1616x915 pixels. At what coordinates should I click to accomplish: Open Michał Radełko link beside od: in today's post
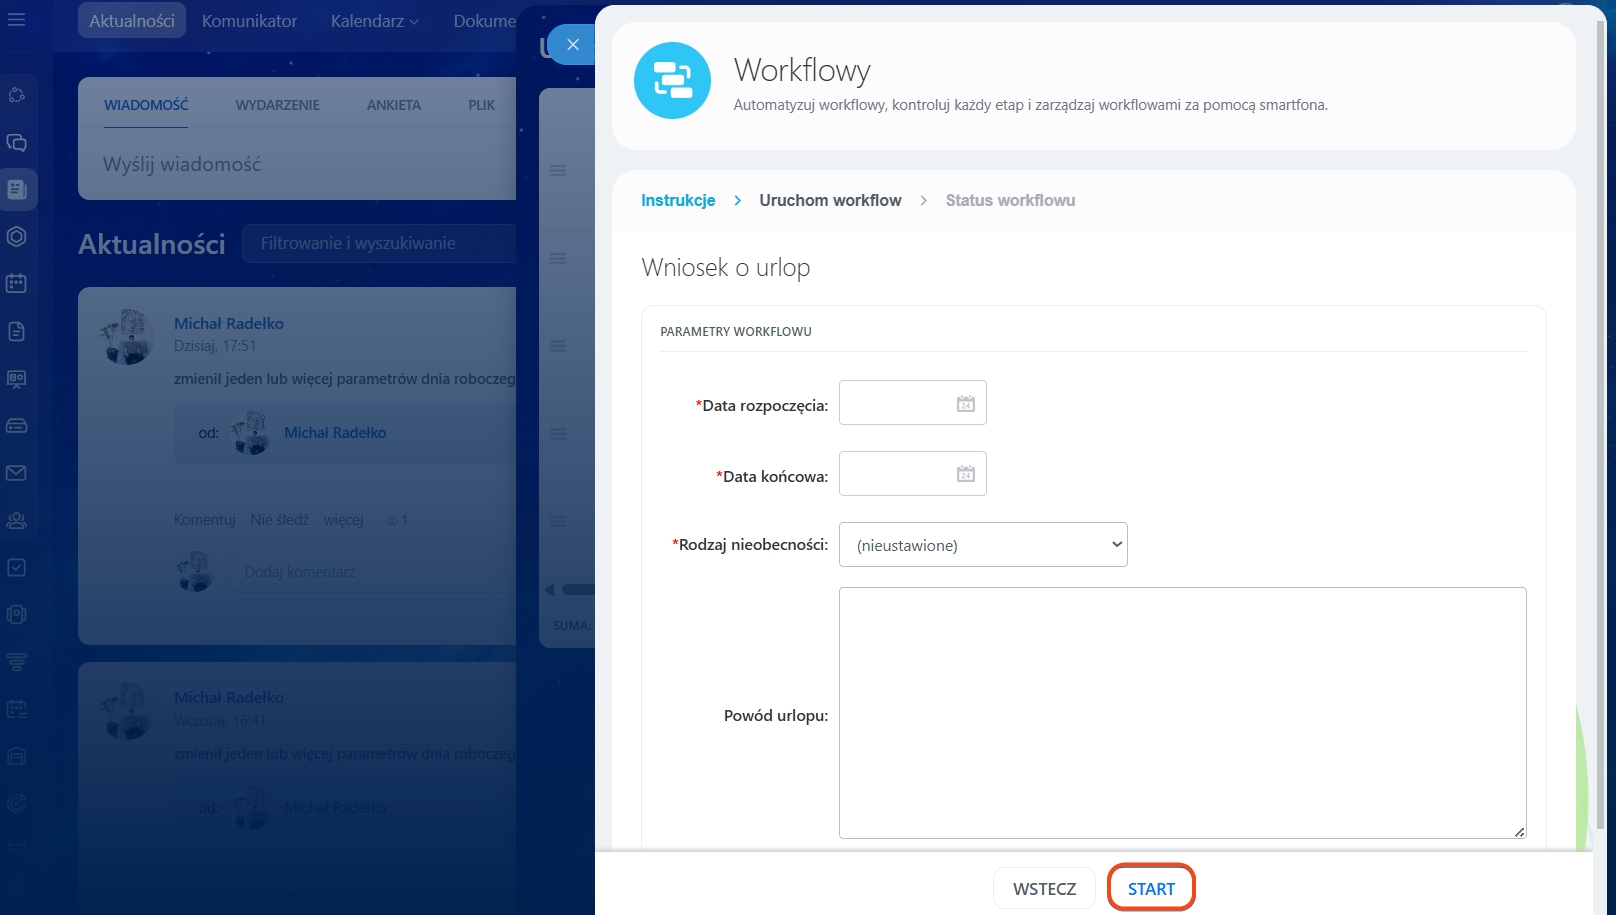[335, 432]
